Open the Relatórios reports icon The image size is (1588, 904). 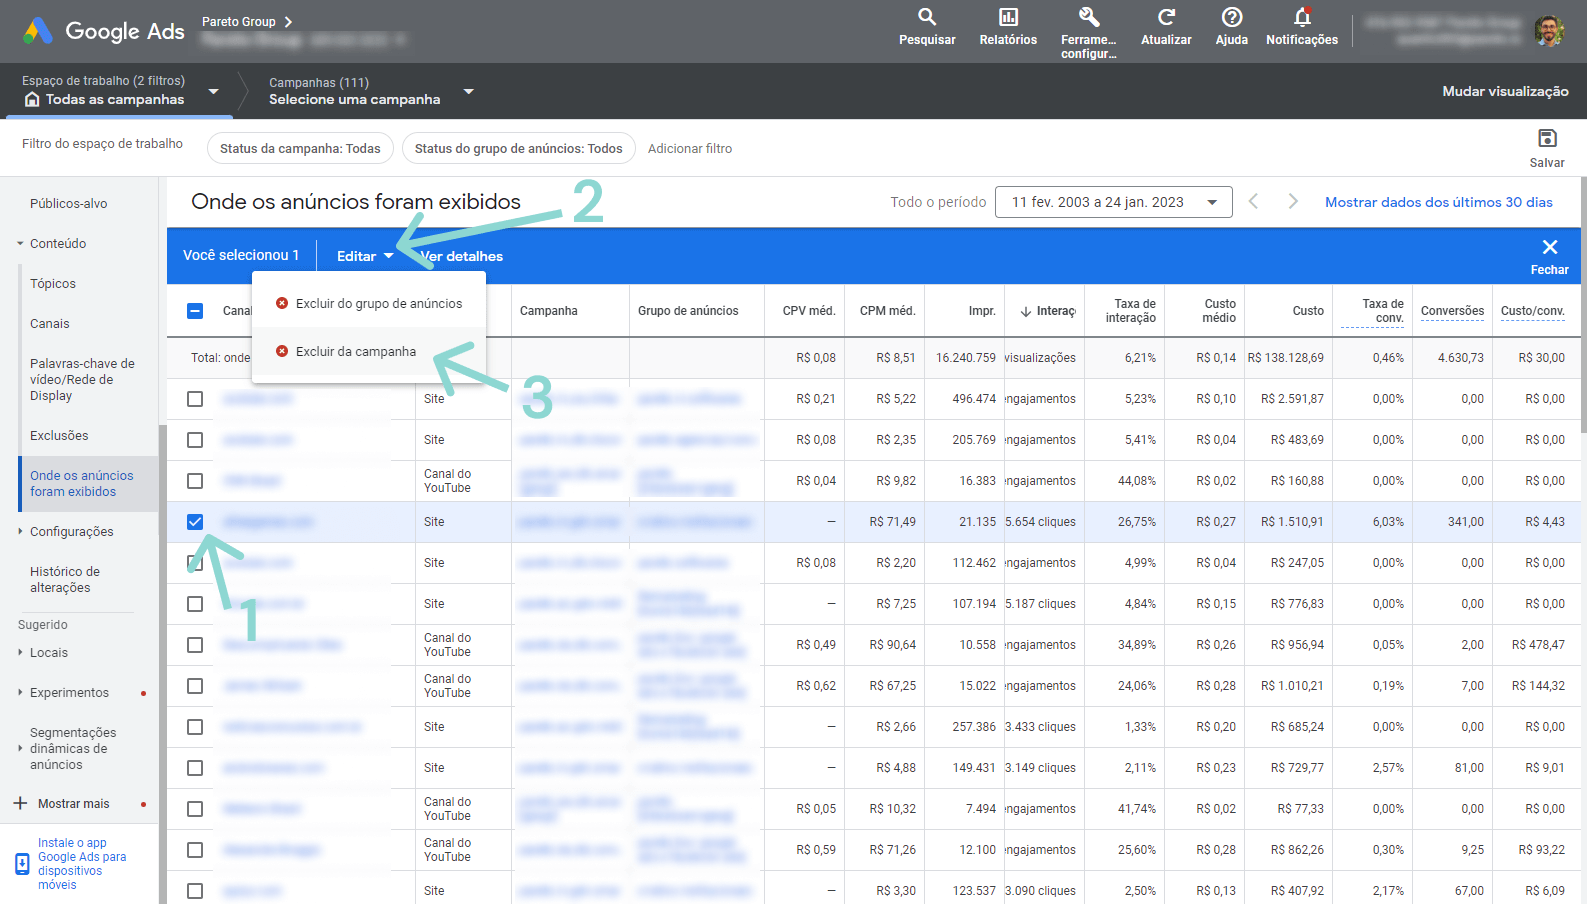coord(1008,18)
